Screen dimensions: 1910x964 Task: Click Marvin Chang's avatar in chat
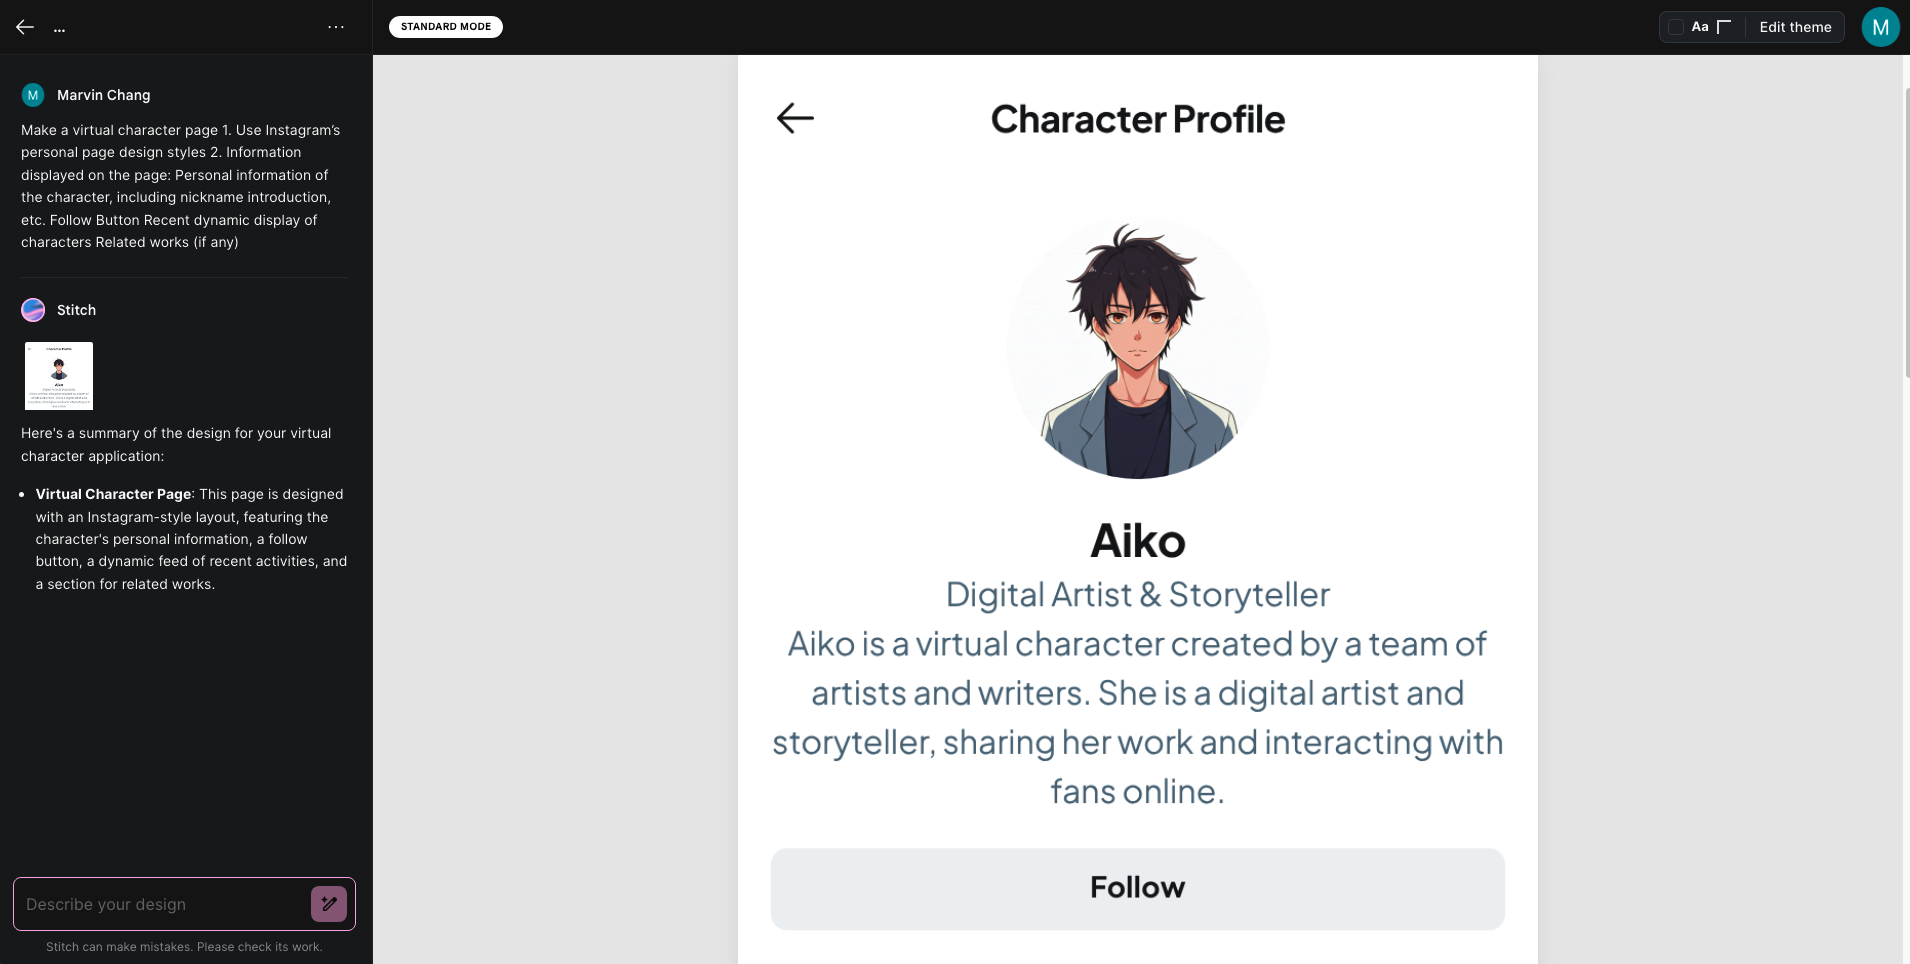[x=33, y=95]
